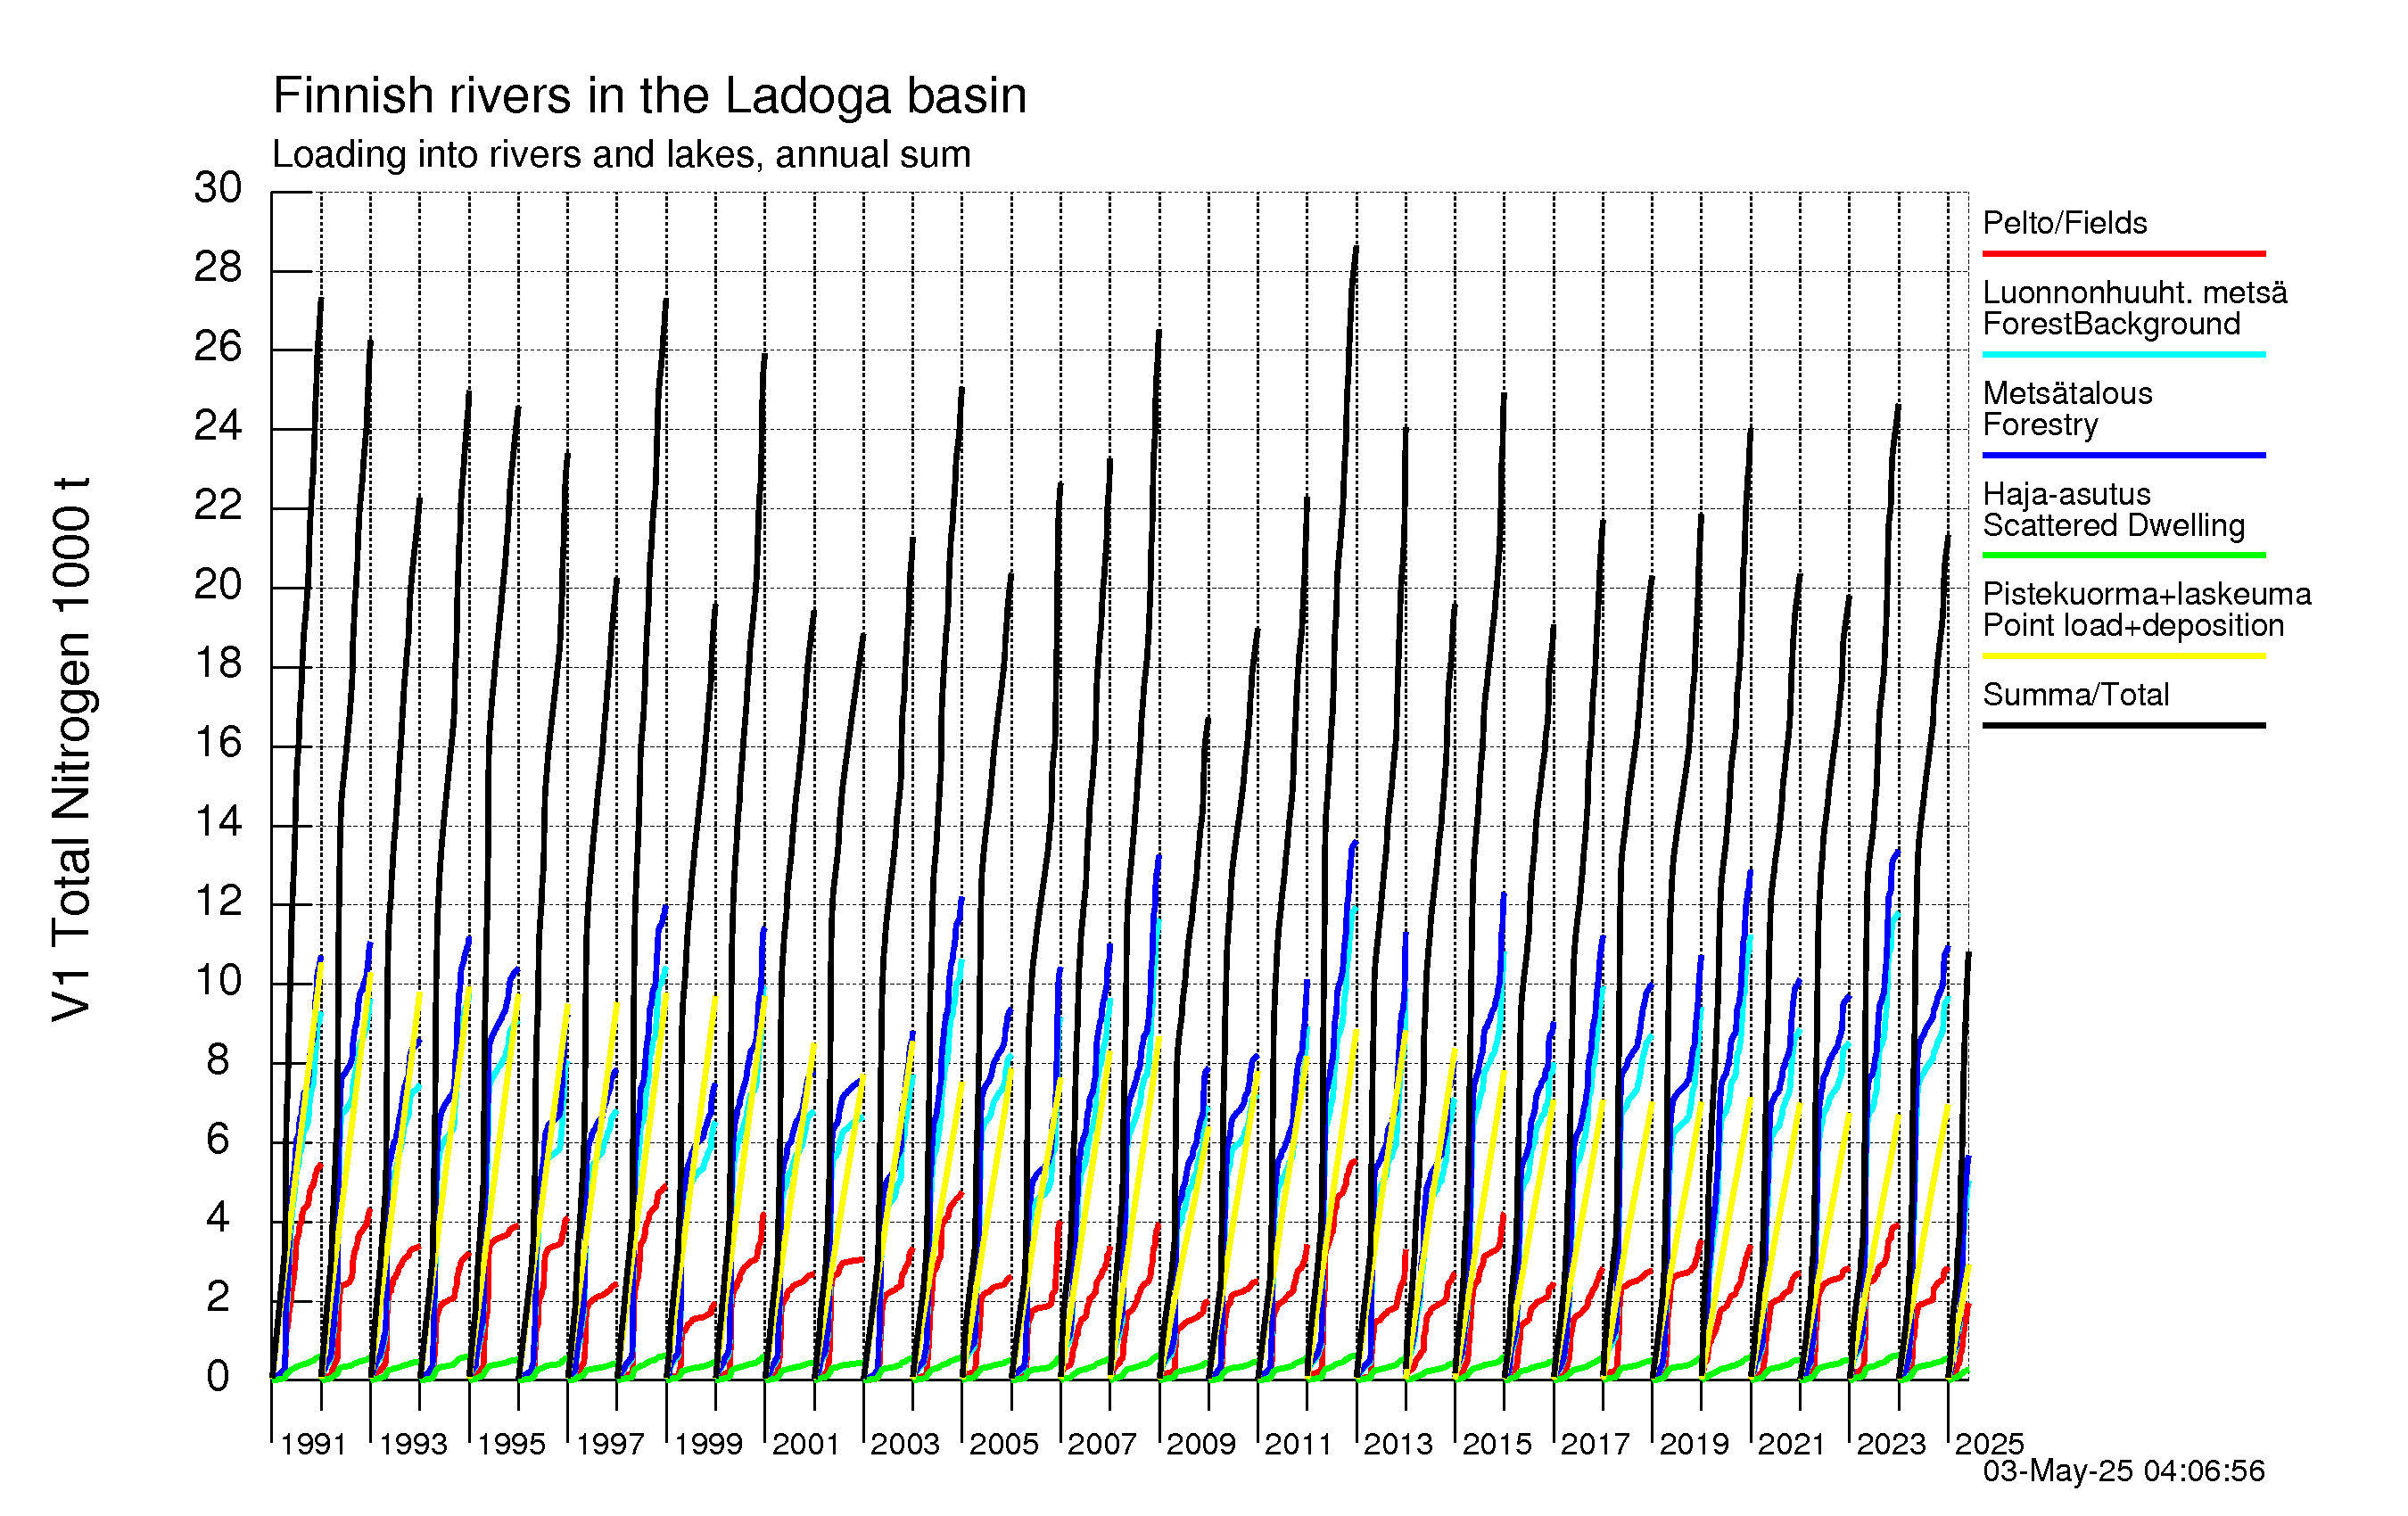Click the y-axis value 20
This screenshot has width=2408, height=1516.
pos(218,585)
